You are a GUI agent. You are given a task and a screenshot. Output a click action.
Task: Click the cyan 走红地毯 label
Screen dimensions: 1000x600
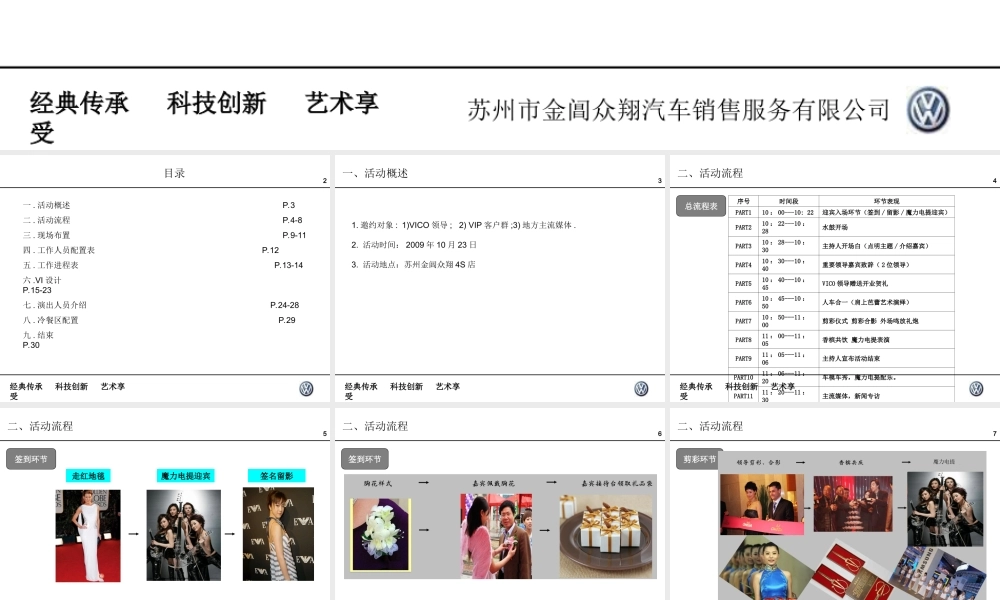[88, 476]
